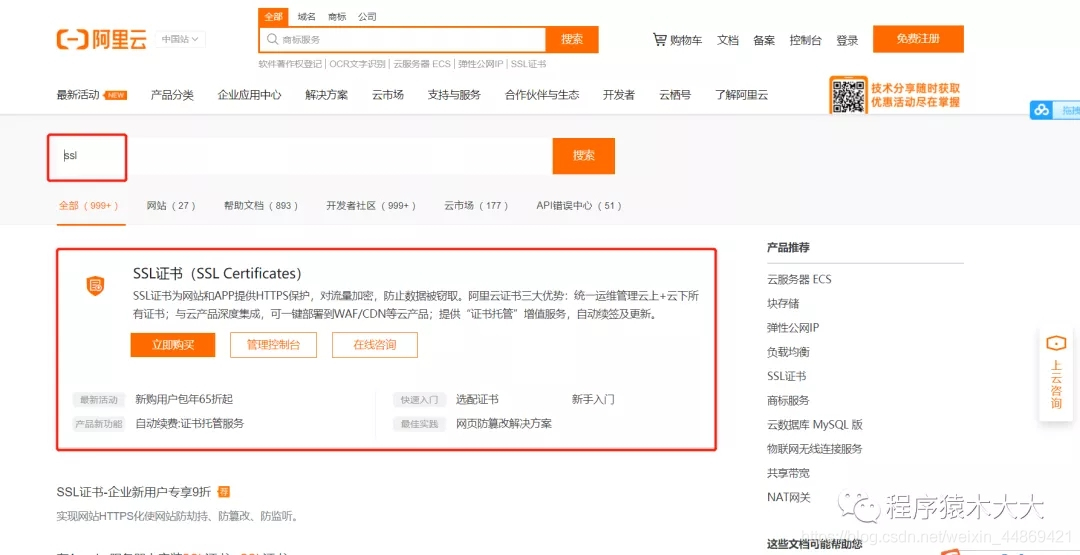Open 云数据库 MySQL 版 recommendation
Viewport: 1080px width, 555px height.
click(x=815, y=424)
